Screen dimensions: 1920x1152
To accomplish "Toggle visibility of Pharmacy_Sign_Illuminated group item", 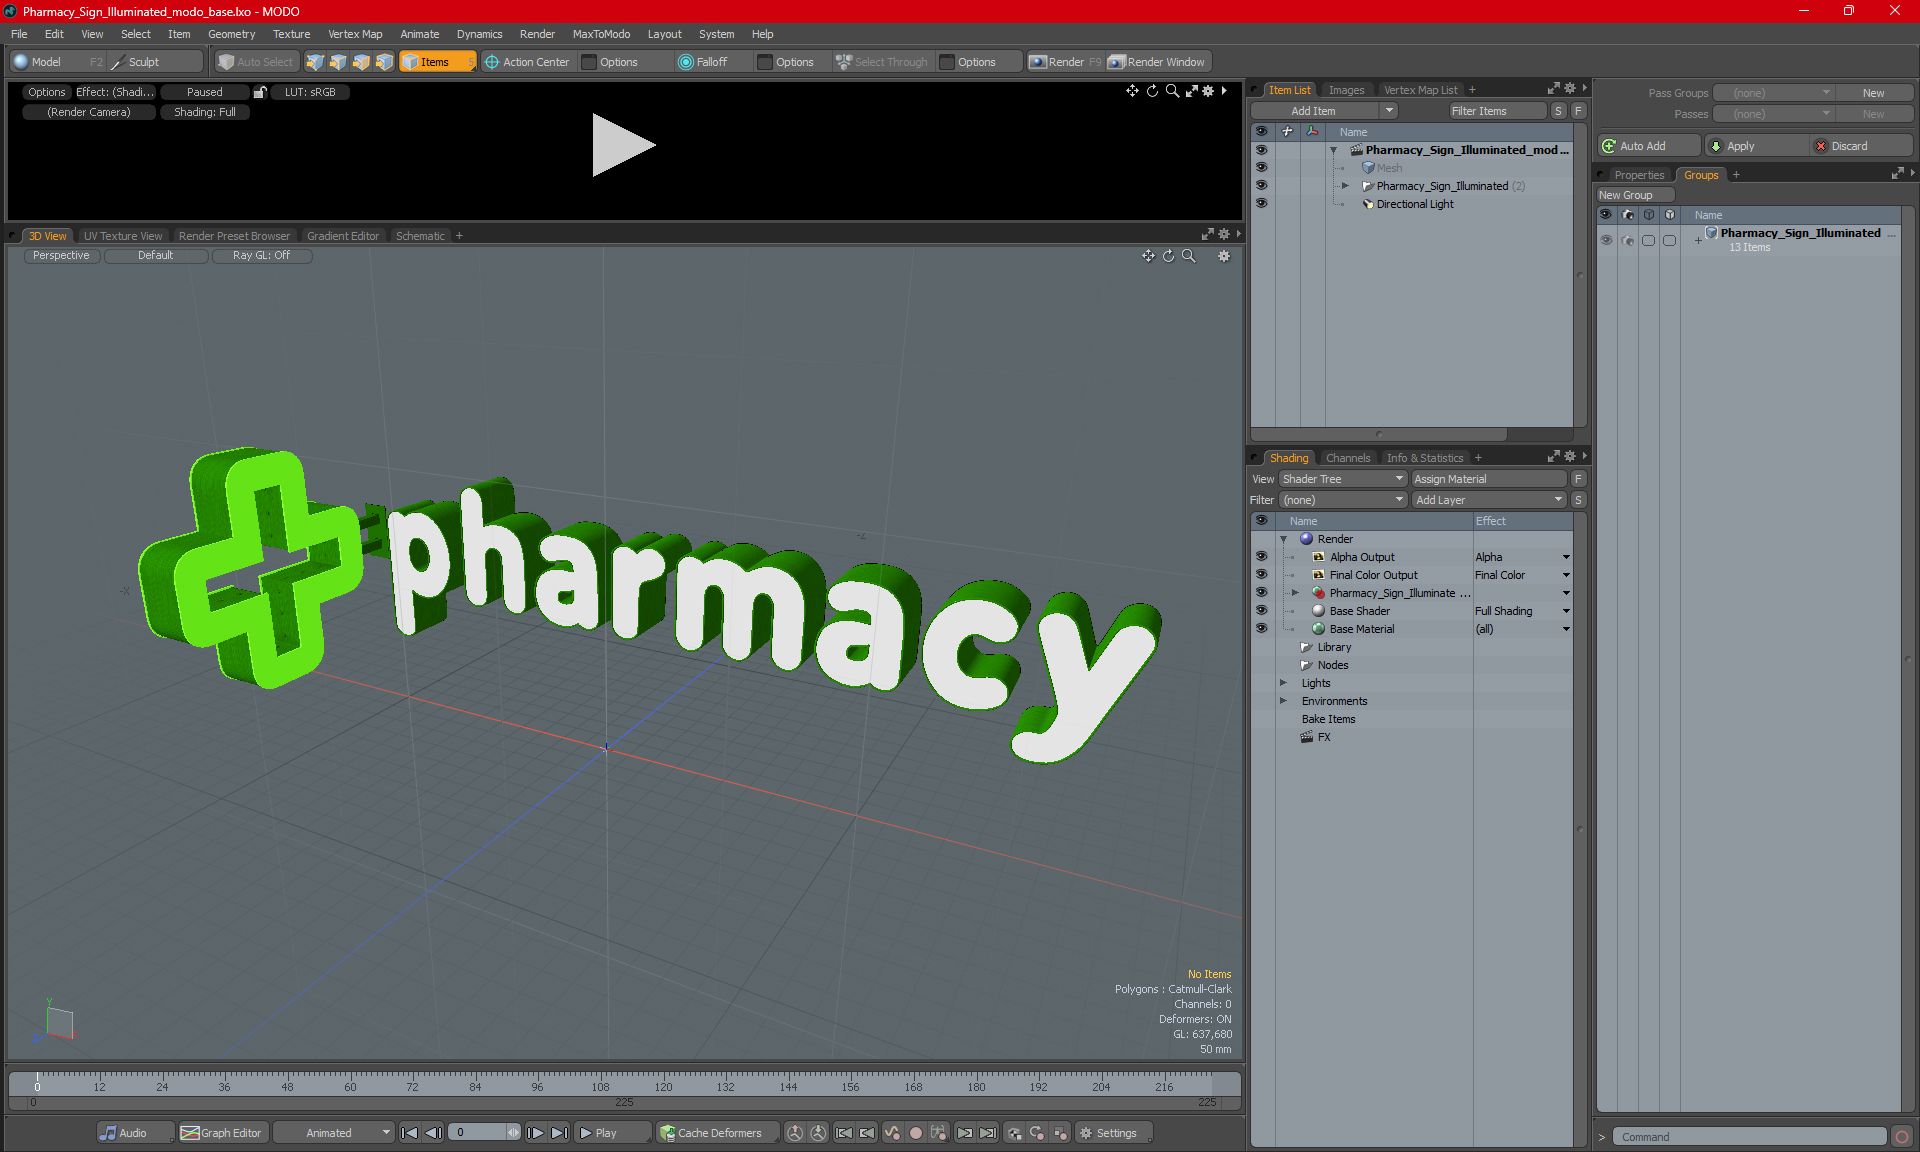I will [x=1261, y=186].
